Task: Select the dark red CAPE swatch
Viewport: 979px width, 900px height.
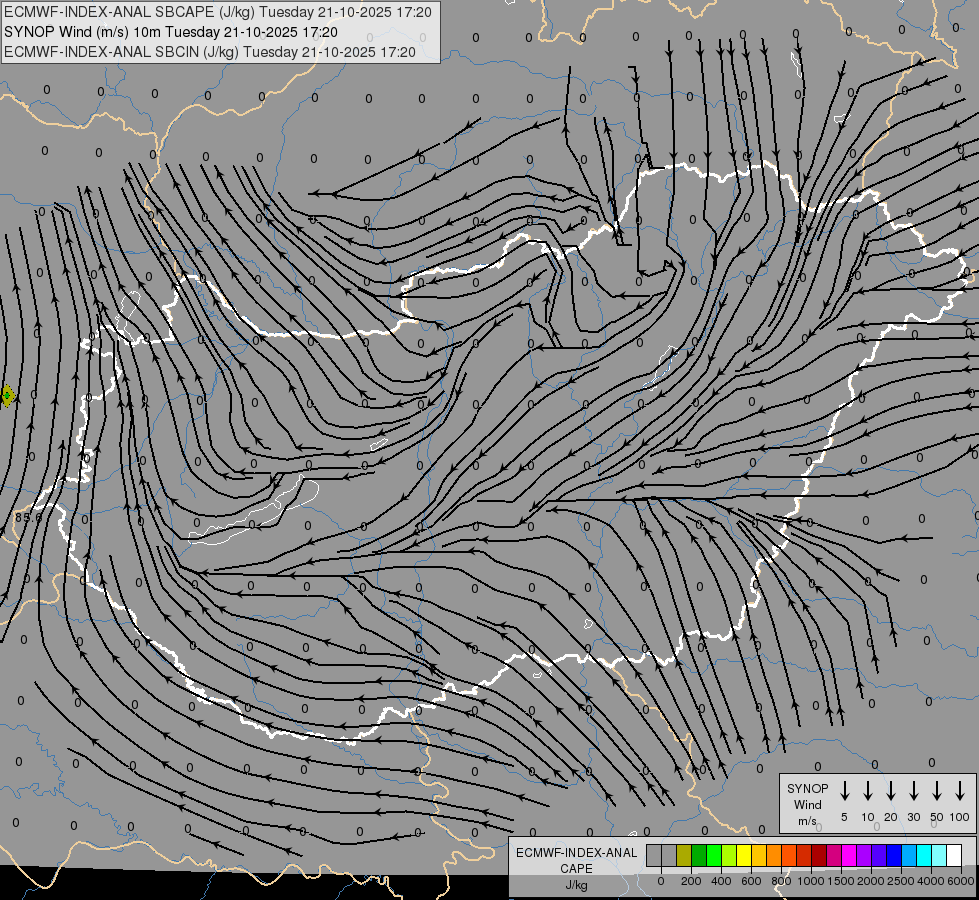Action: coord(820,855)
